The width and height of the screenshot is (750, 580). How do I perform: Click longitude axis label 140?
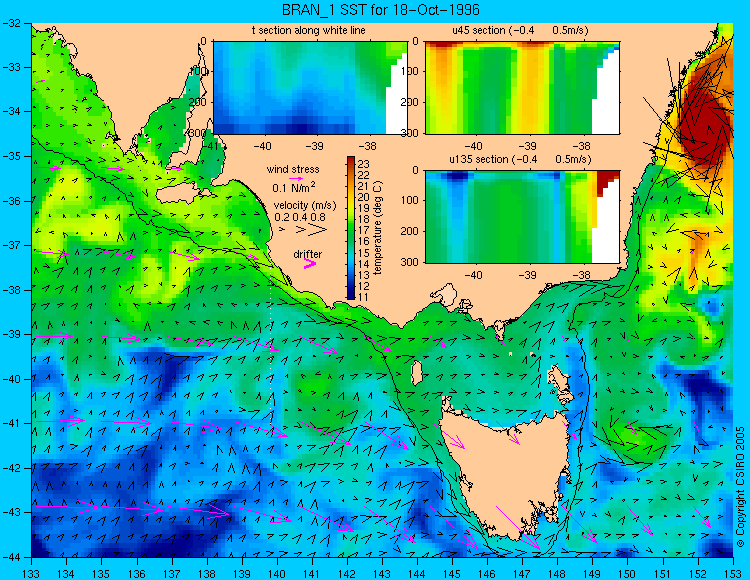[277, 574]
